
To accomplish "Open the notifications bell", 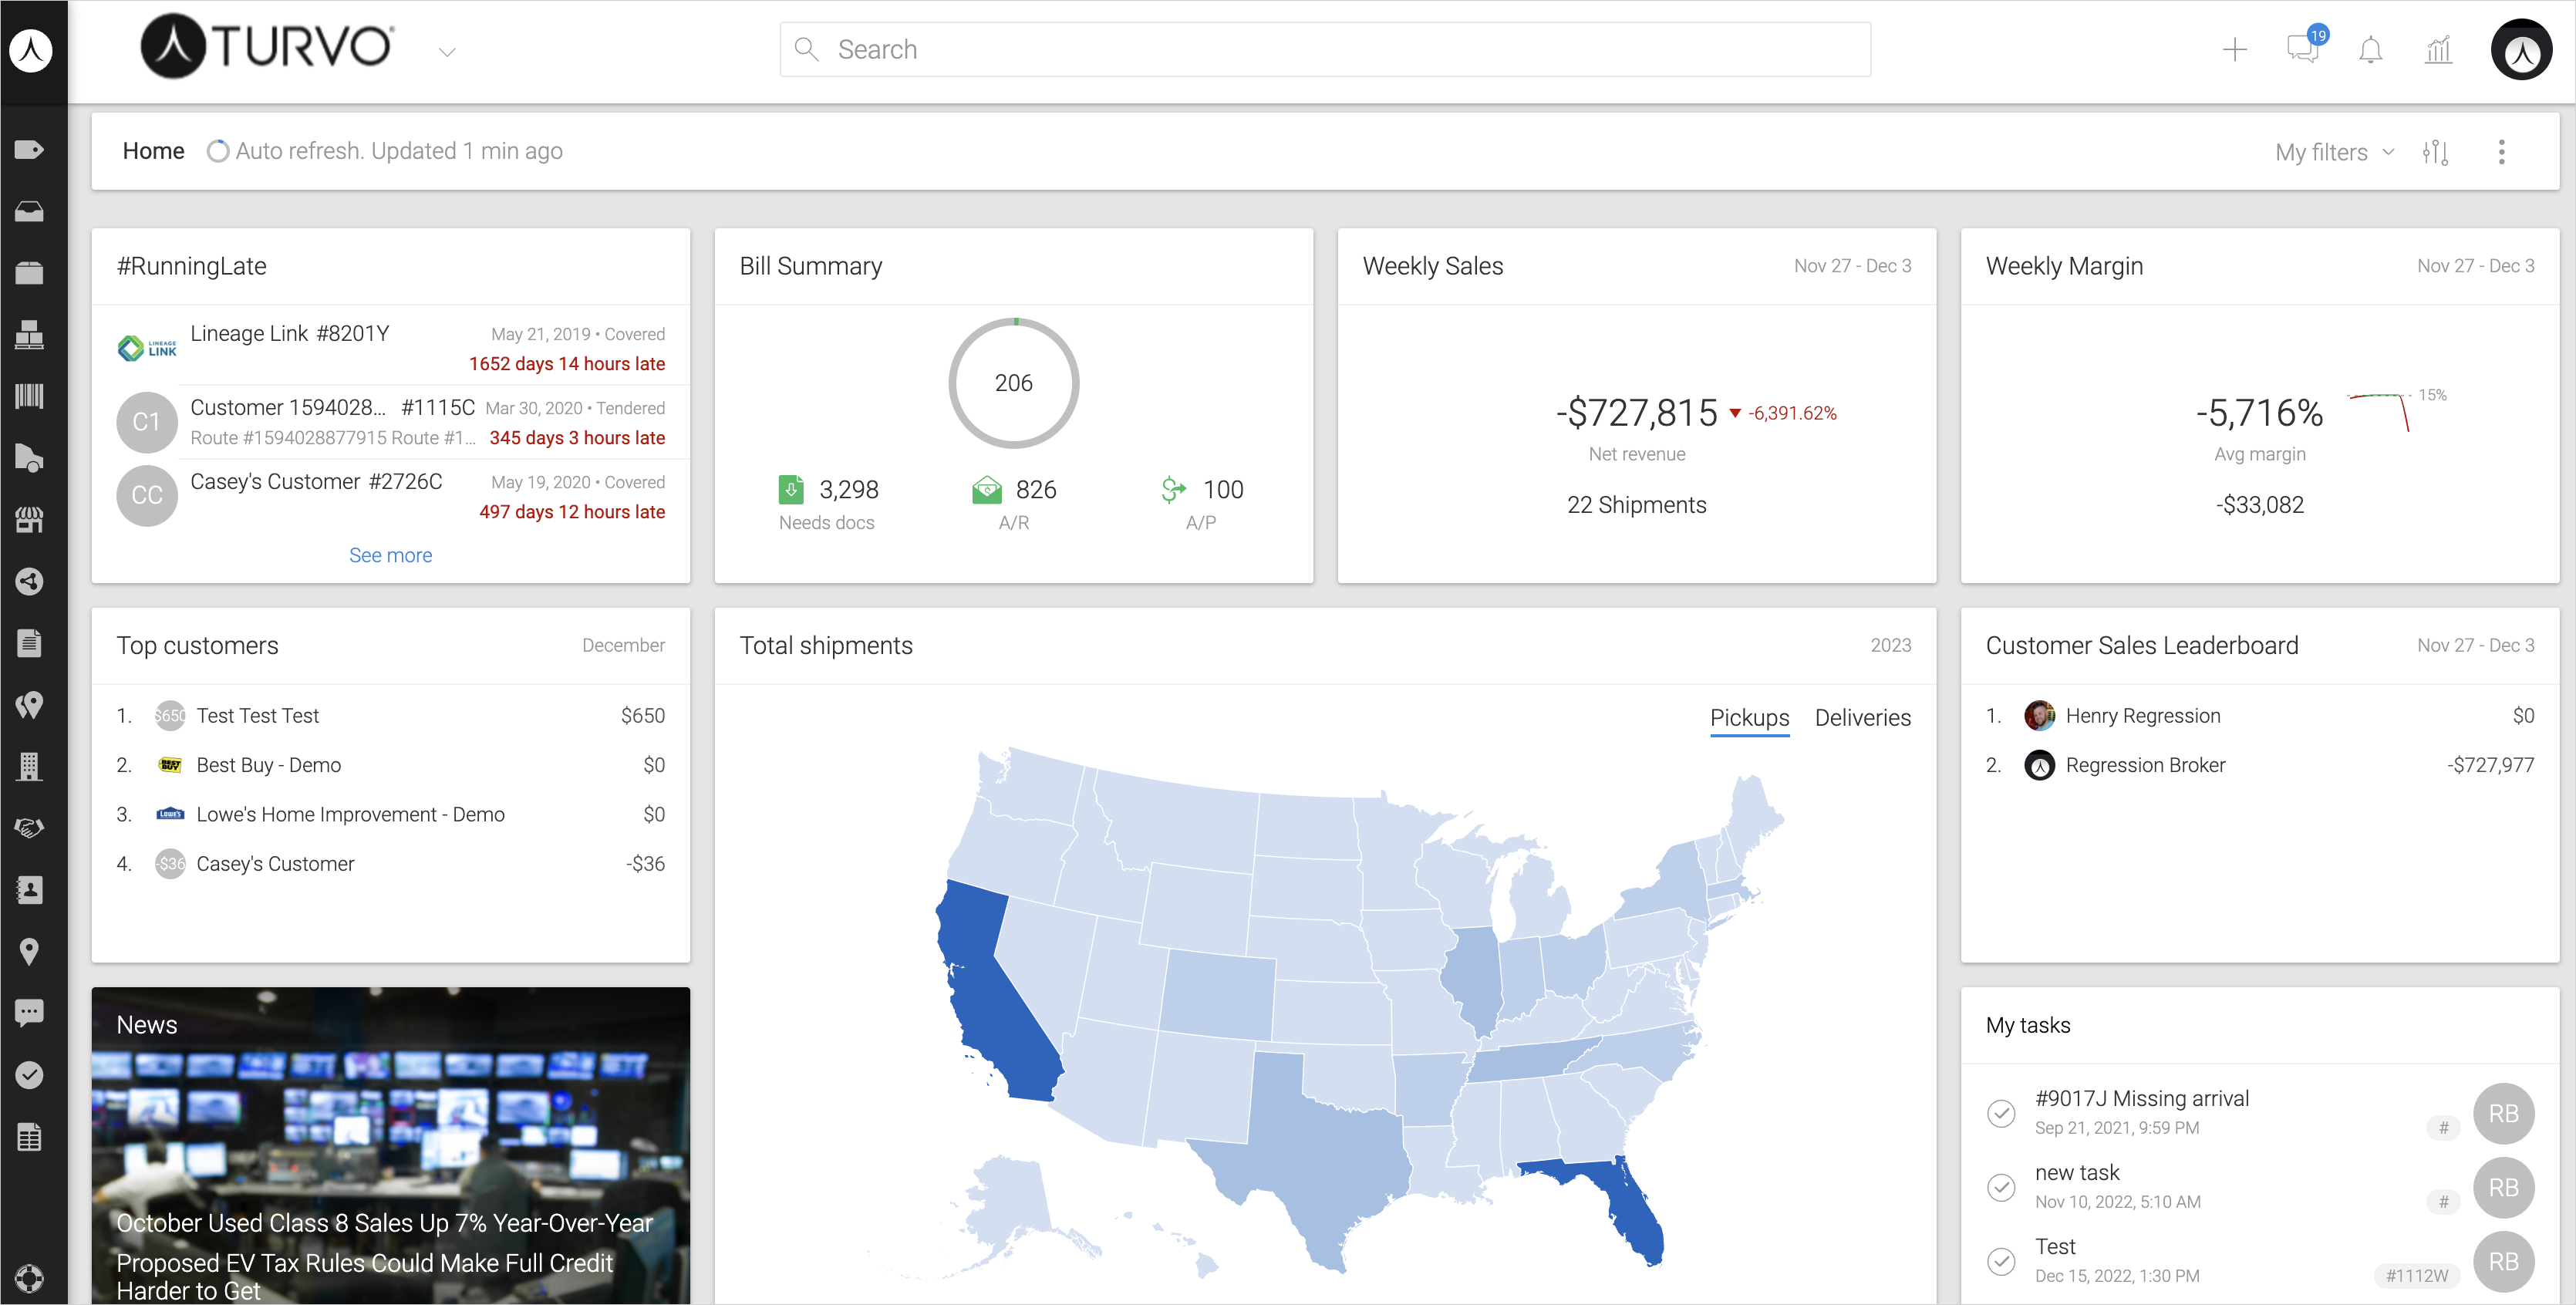I will (x=2370, y=50).
